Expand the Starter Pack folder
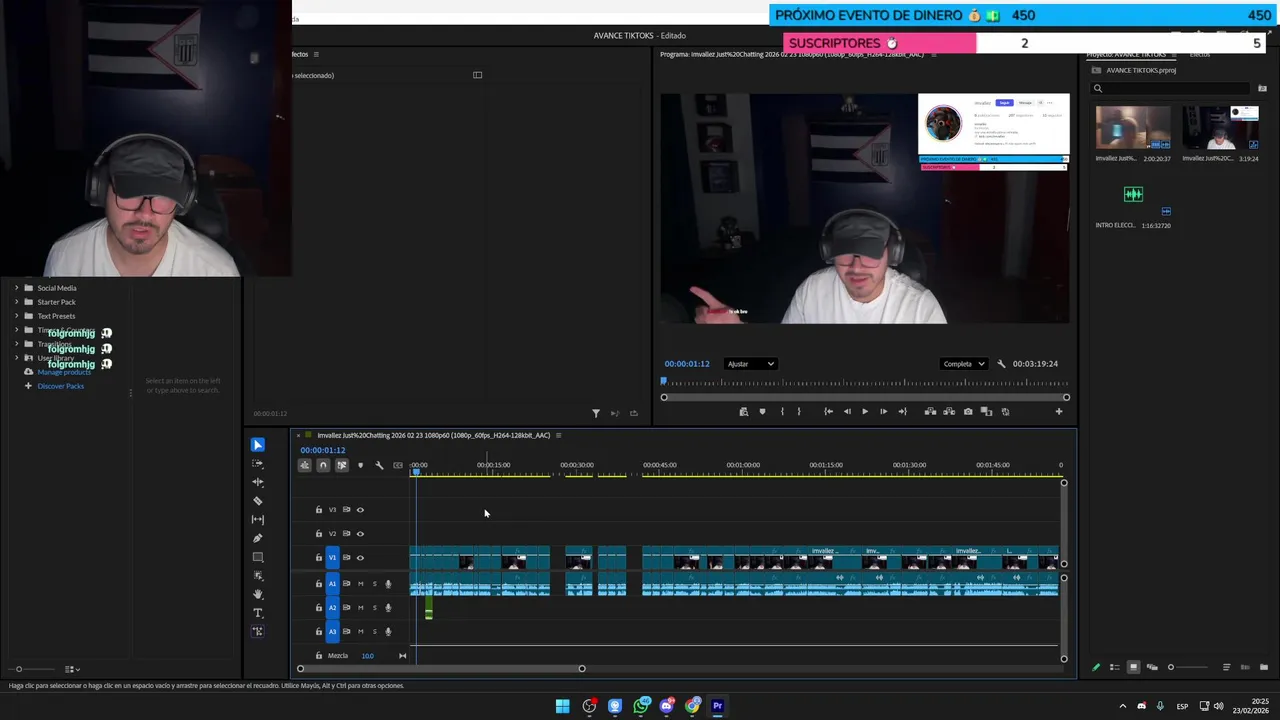The width and height of the screenshot is (1280, 720). (x=16, y=302)
